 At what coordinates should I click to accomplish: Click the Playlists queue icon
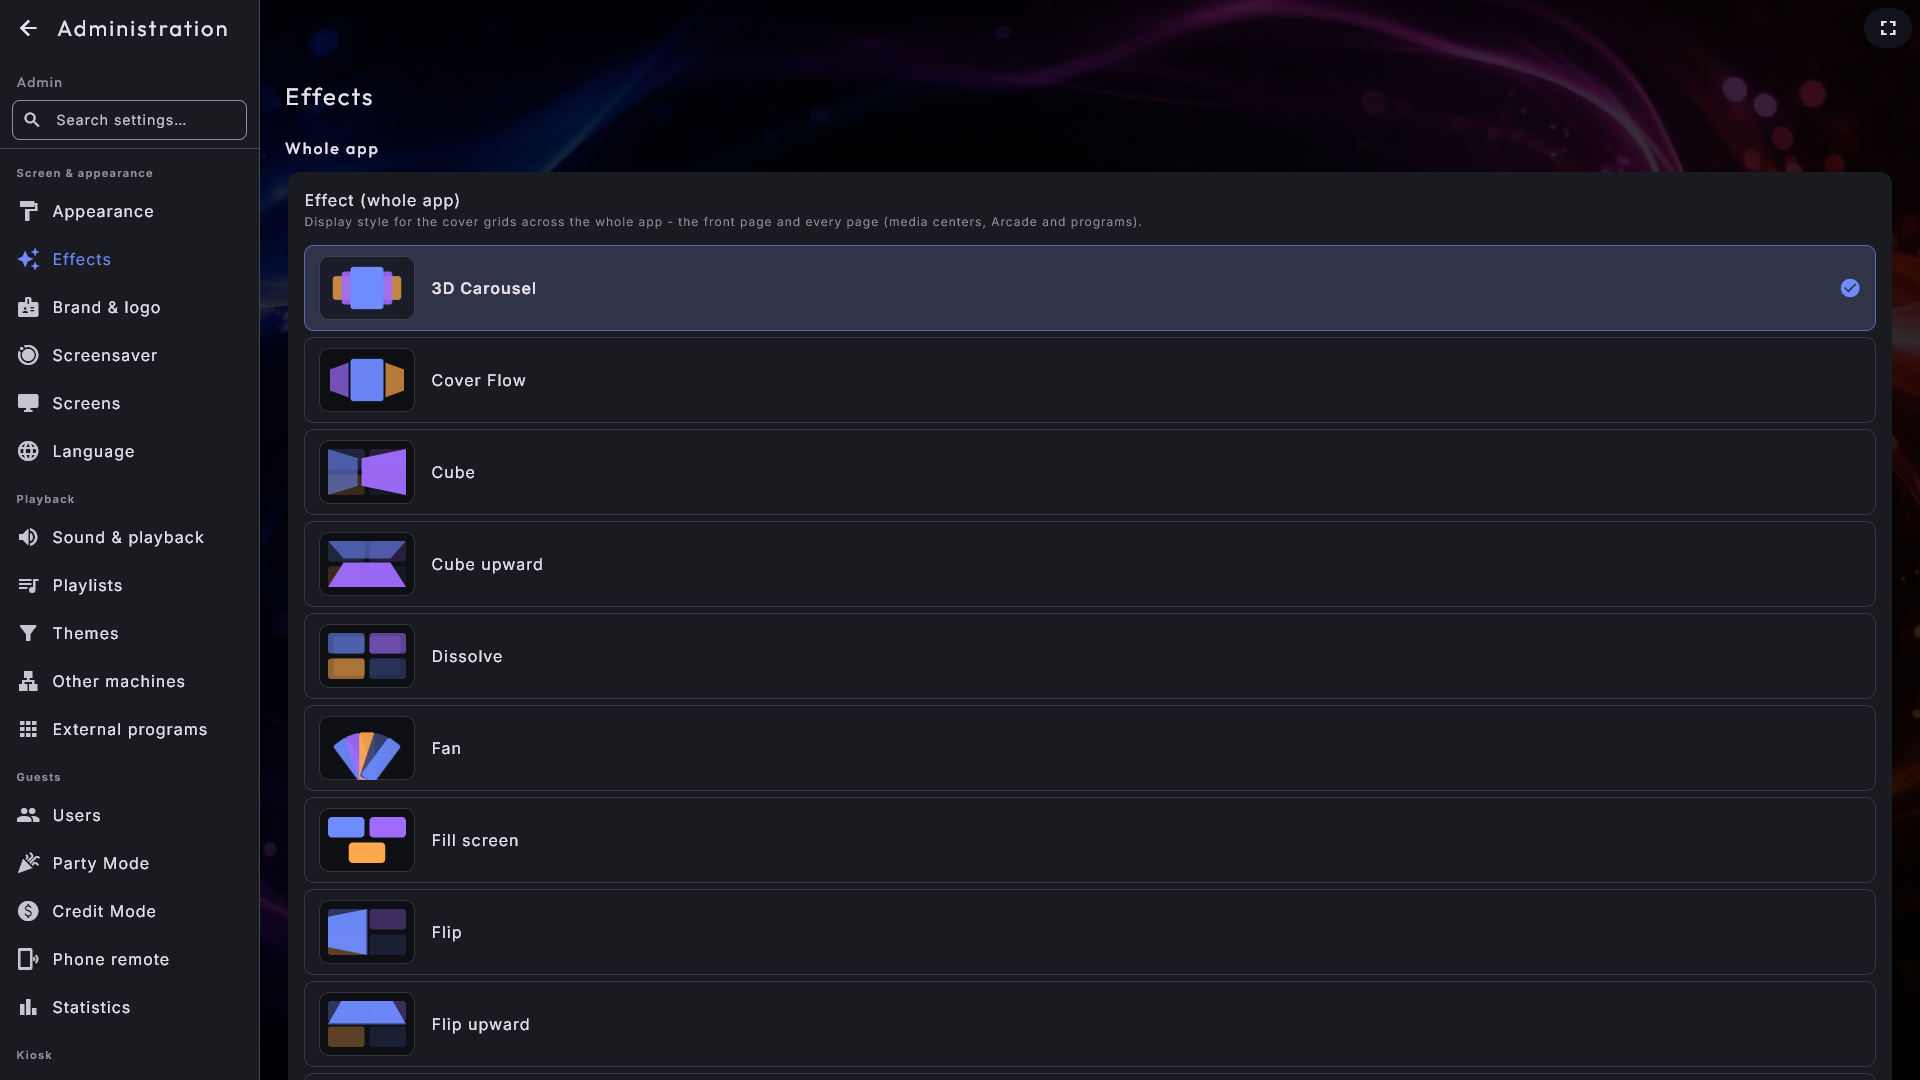[x=28, y=585]
